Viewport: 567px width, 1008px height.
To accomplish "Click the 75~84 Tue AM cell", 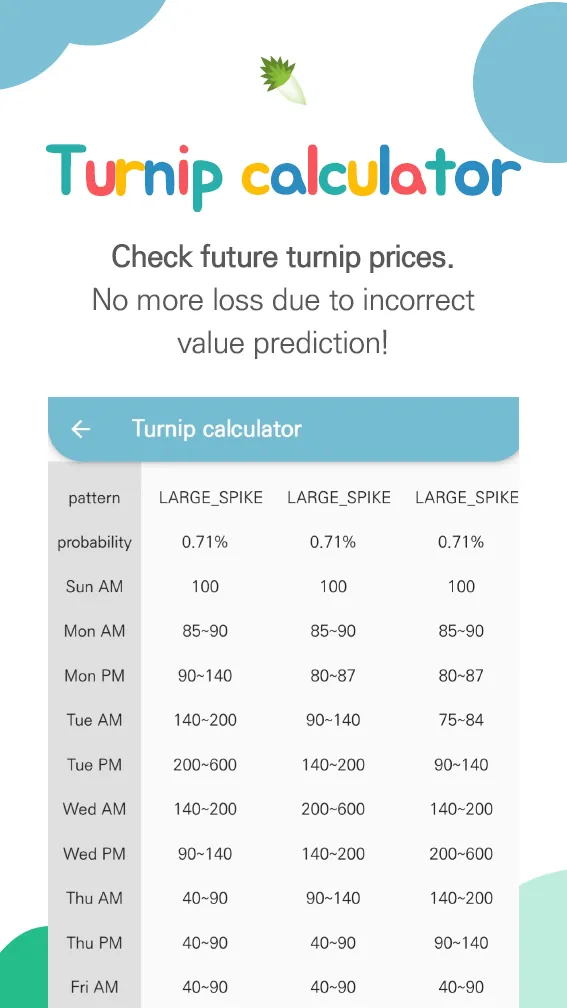I will [462, 721].
